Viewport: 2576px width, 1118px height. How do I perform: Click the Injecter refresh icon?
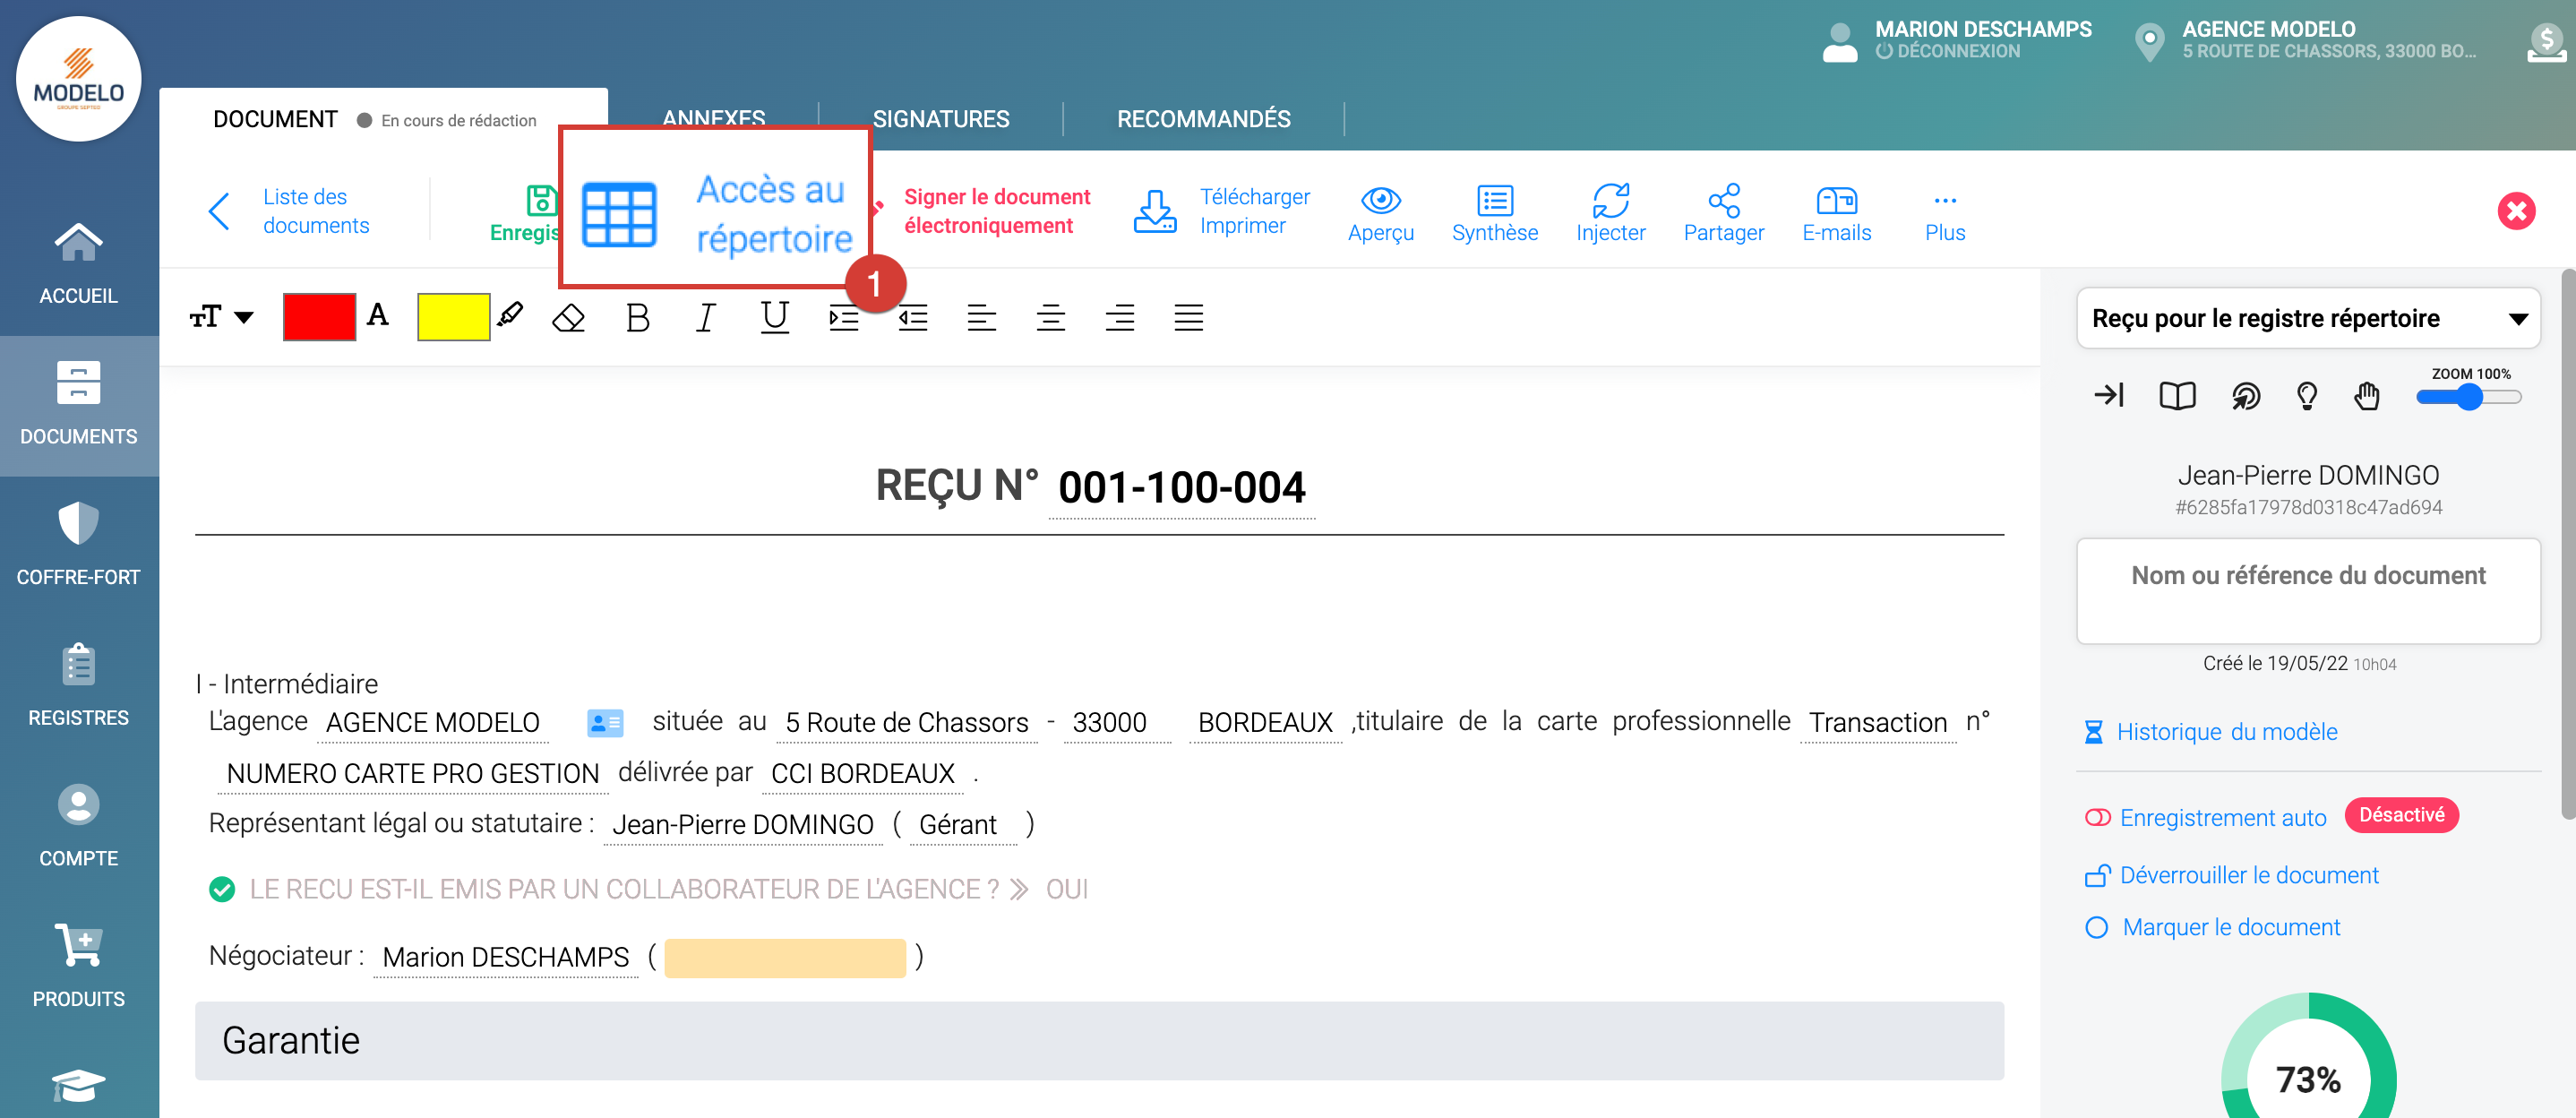pos(1610,201)
